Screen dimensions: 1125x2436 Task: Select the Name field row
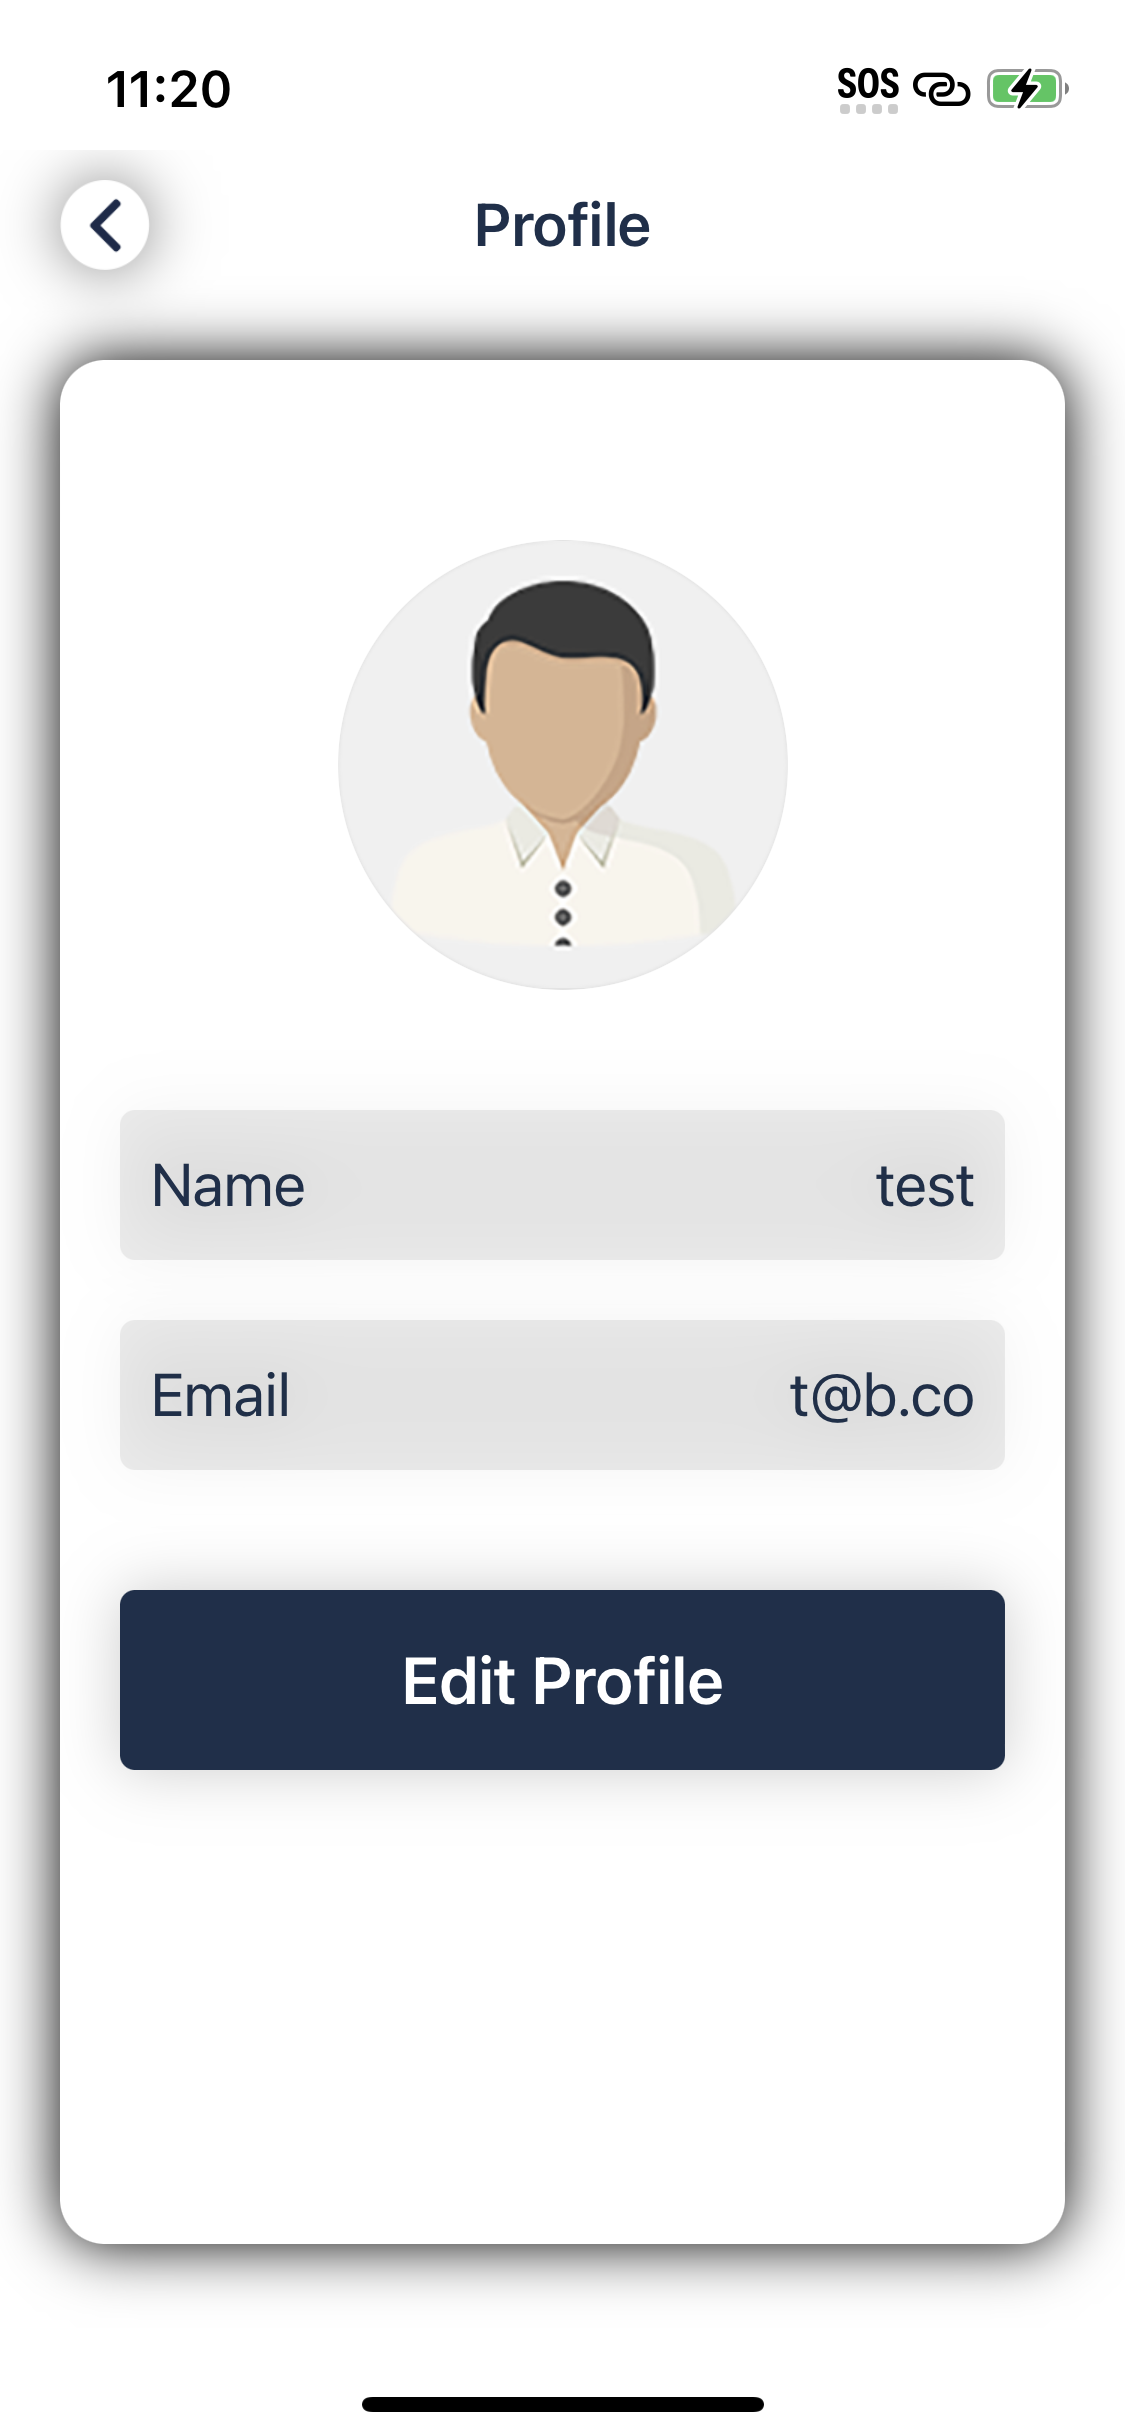click(x=562, y=1185)
